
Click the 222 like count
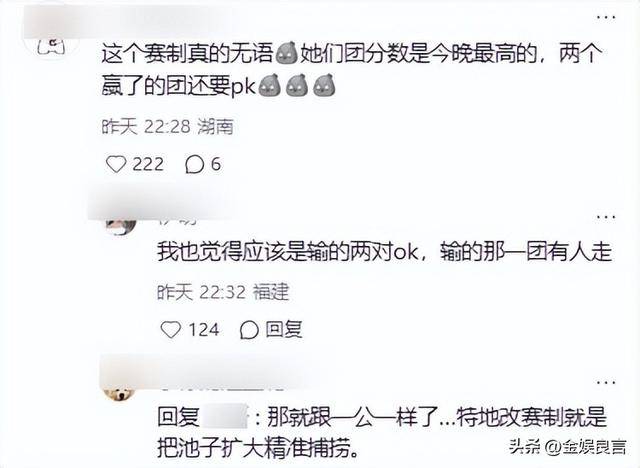tap(148, 164)
